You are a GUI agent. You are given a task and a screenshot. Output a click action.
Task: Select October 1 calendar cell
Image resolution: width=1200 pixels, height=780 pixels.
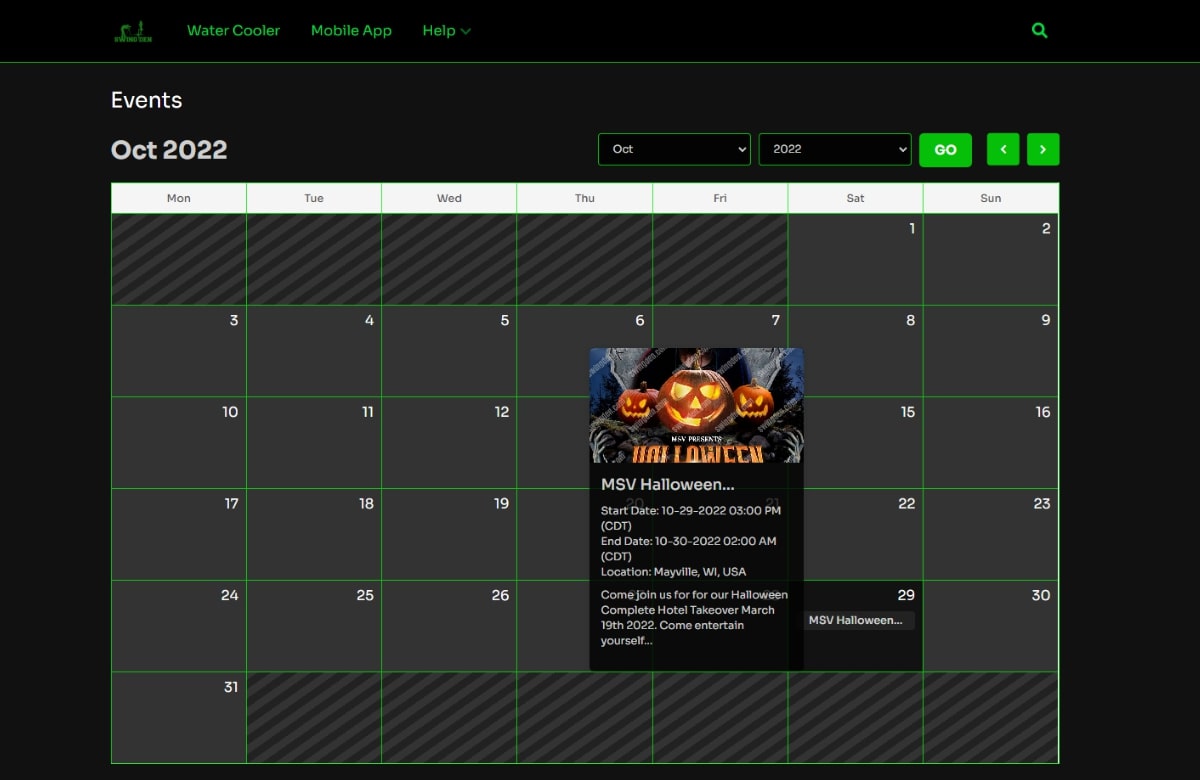tap(855, 259)
